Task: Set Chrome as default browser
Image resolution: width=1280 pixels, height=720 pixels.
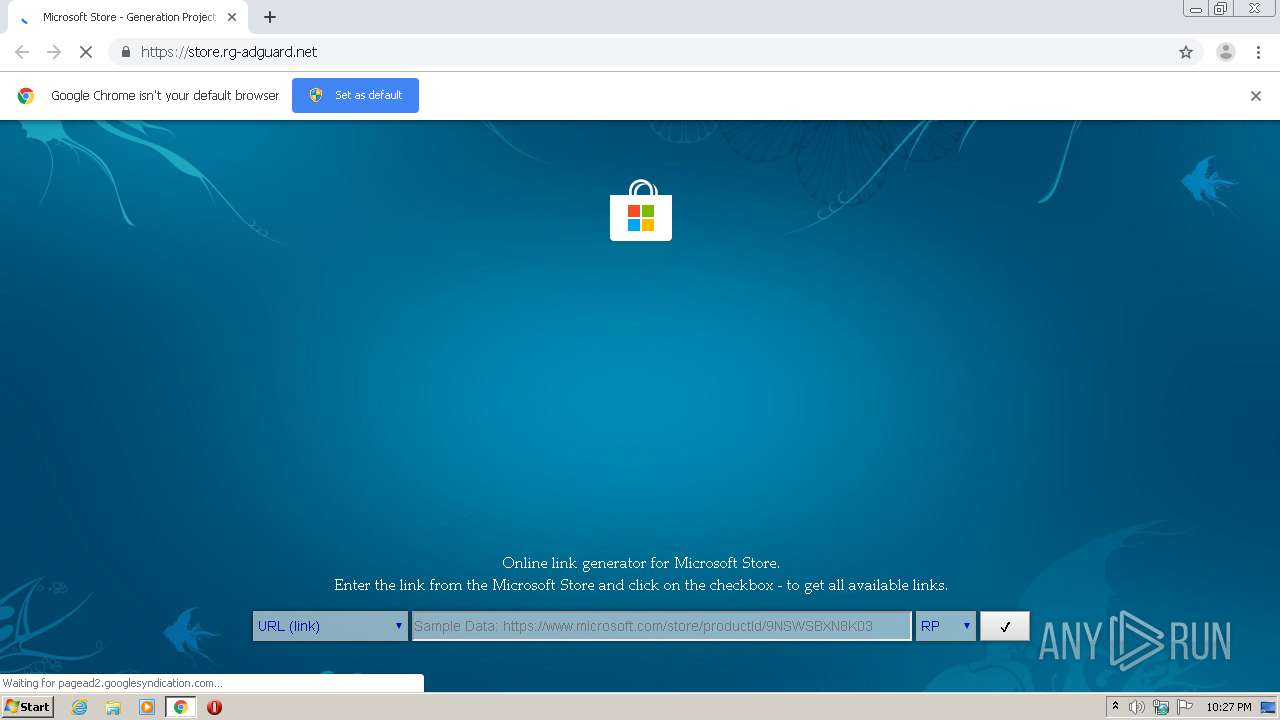Action: tap(355, 95)
